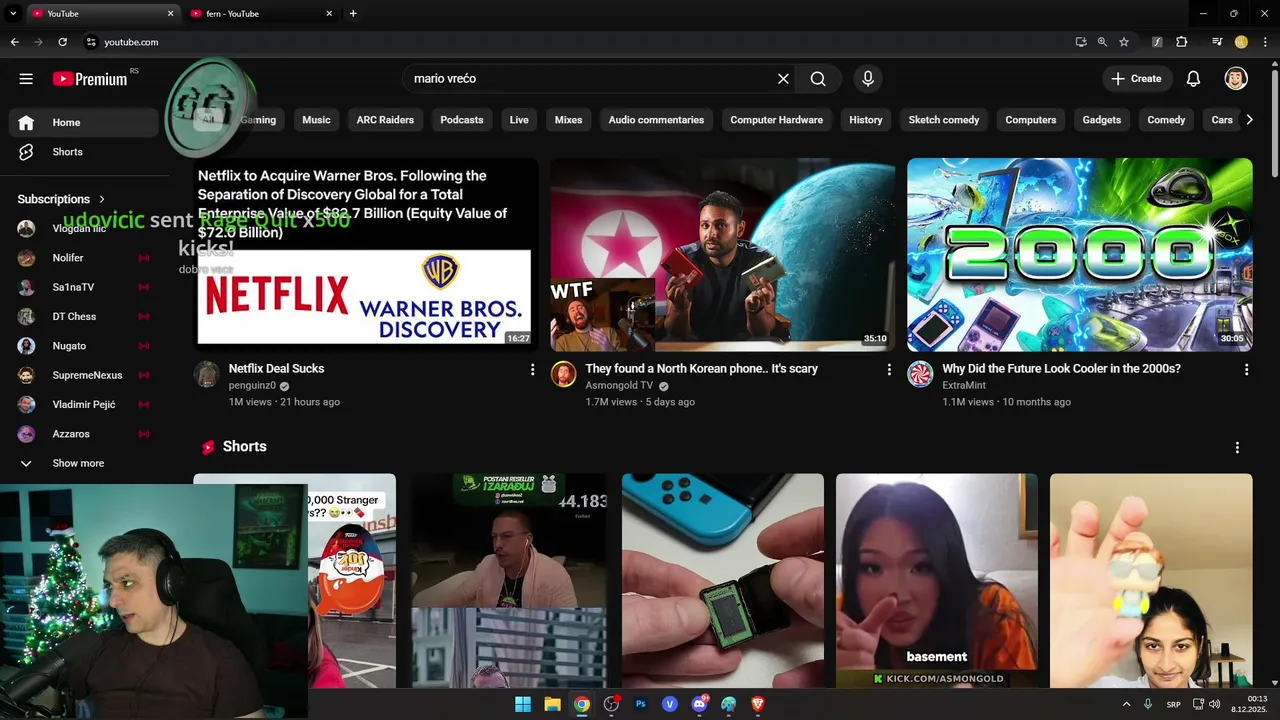Open Netflix Deal Sucks video thumbnail
This screenshot has height=720, width=1280.
click(366, 255)
